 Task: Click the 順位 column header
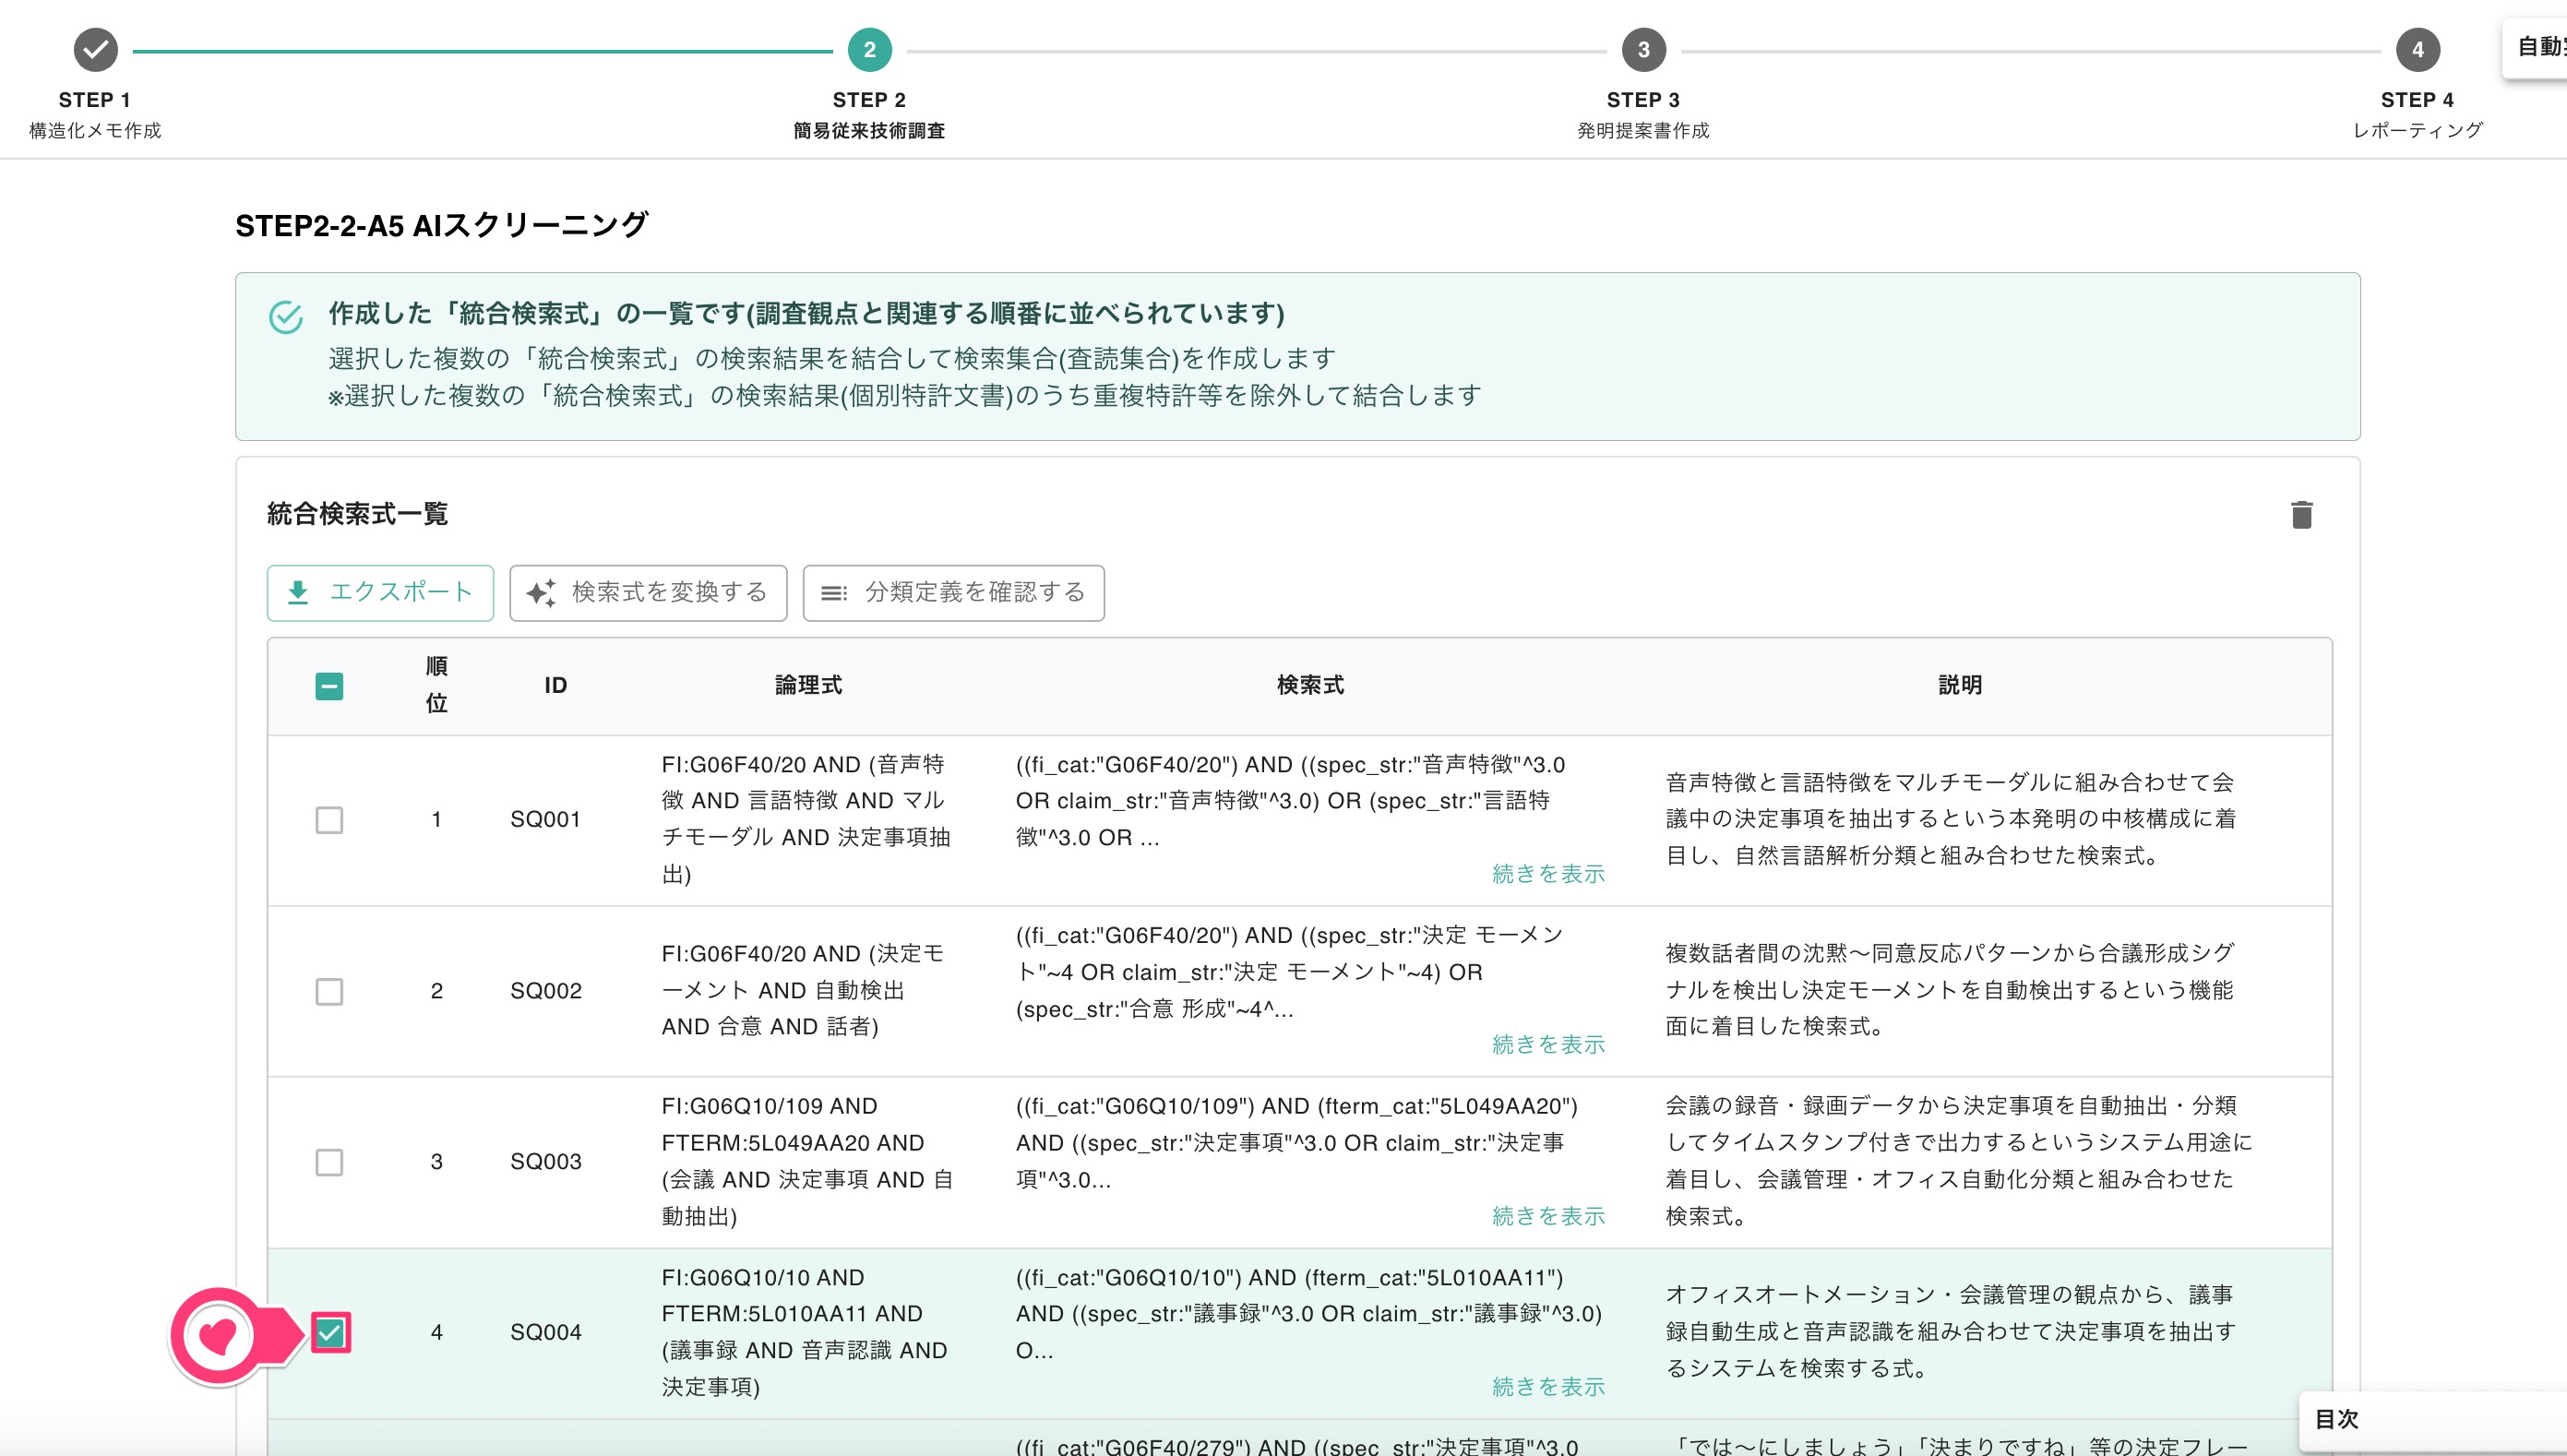point(436,685)
